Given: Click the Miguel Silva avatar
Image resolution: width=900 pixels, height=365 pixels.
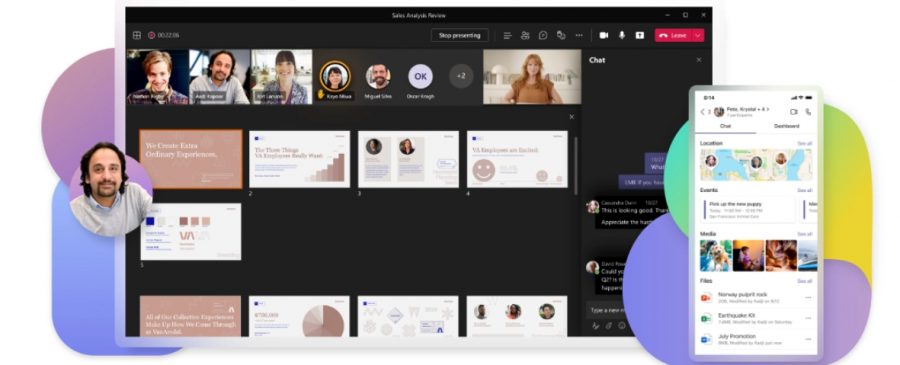Looking at the screenshot, I should point(378,76).
